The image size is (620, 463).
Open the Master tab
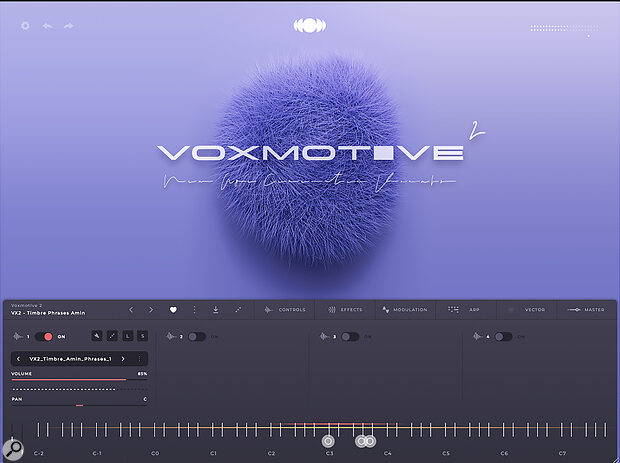tap(586, 310)
